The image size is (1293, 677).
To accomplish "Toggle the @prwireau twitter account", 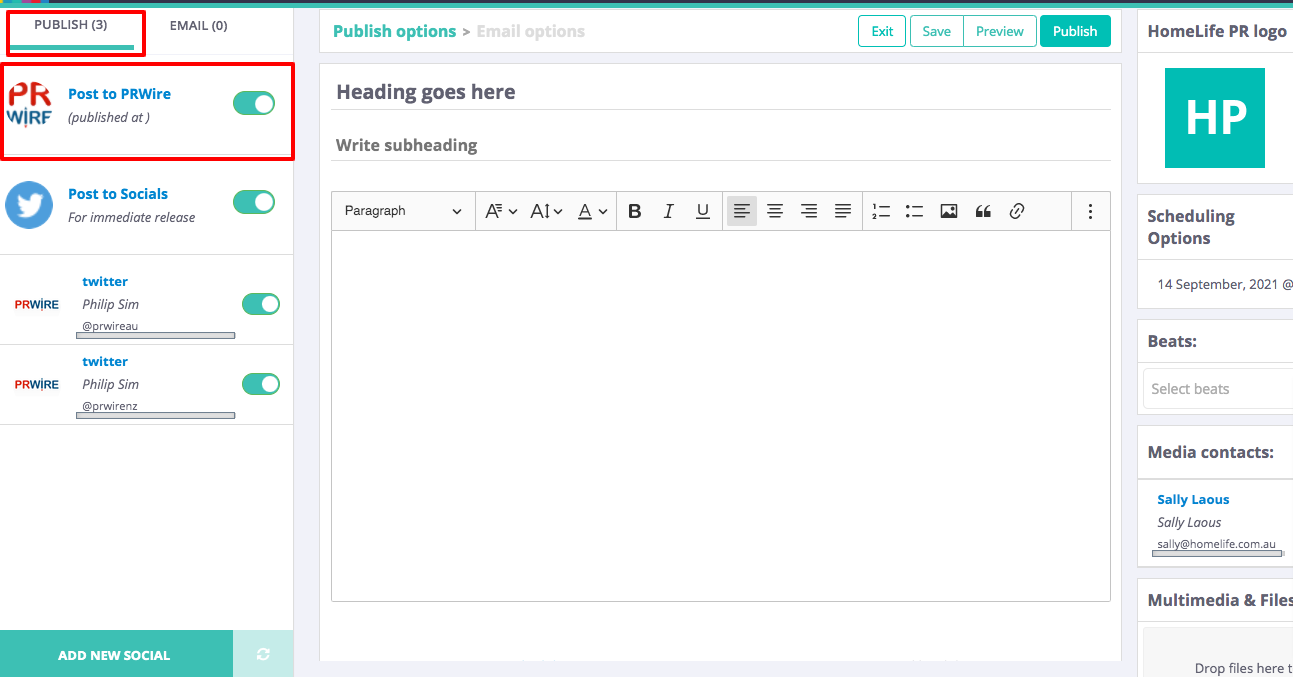I will click(x=261, y=304).
